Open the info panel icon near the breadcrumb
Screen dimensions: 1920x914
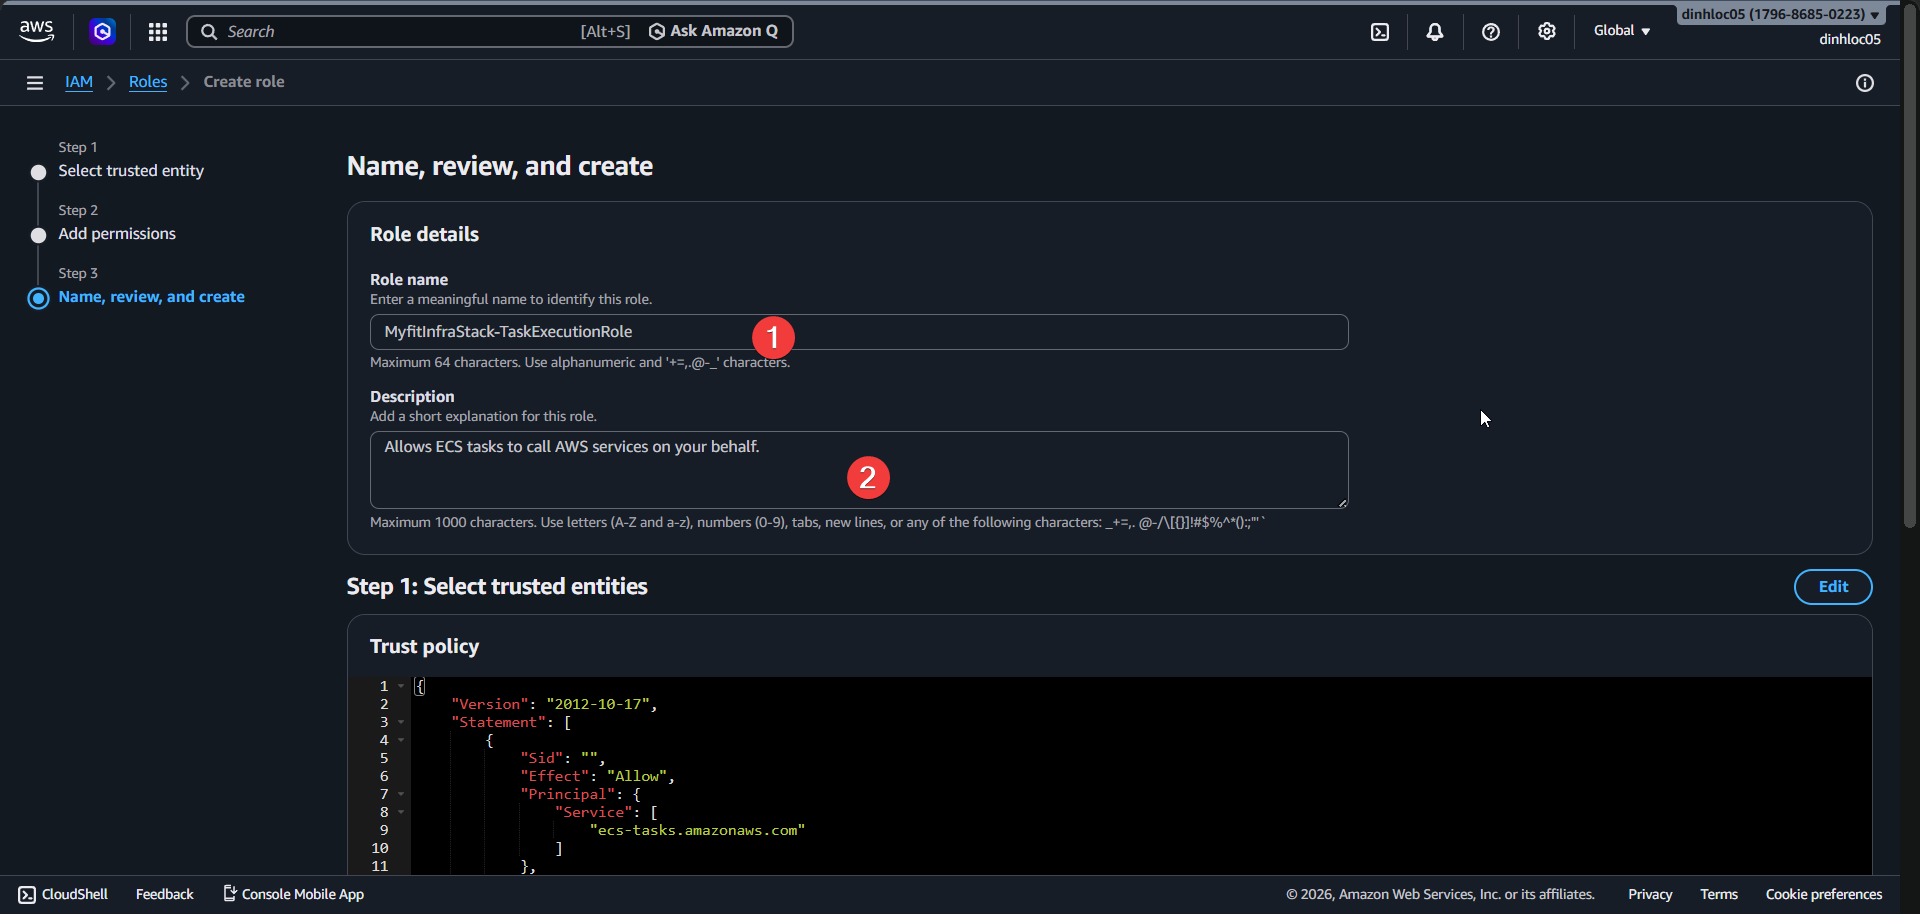coord(1865,83)
